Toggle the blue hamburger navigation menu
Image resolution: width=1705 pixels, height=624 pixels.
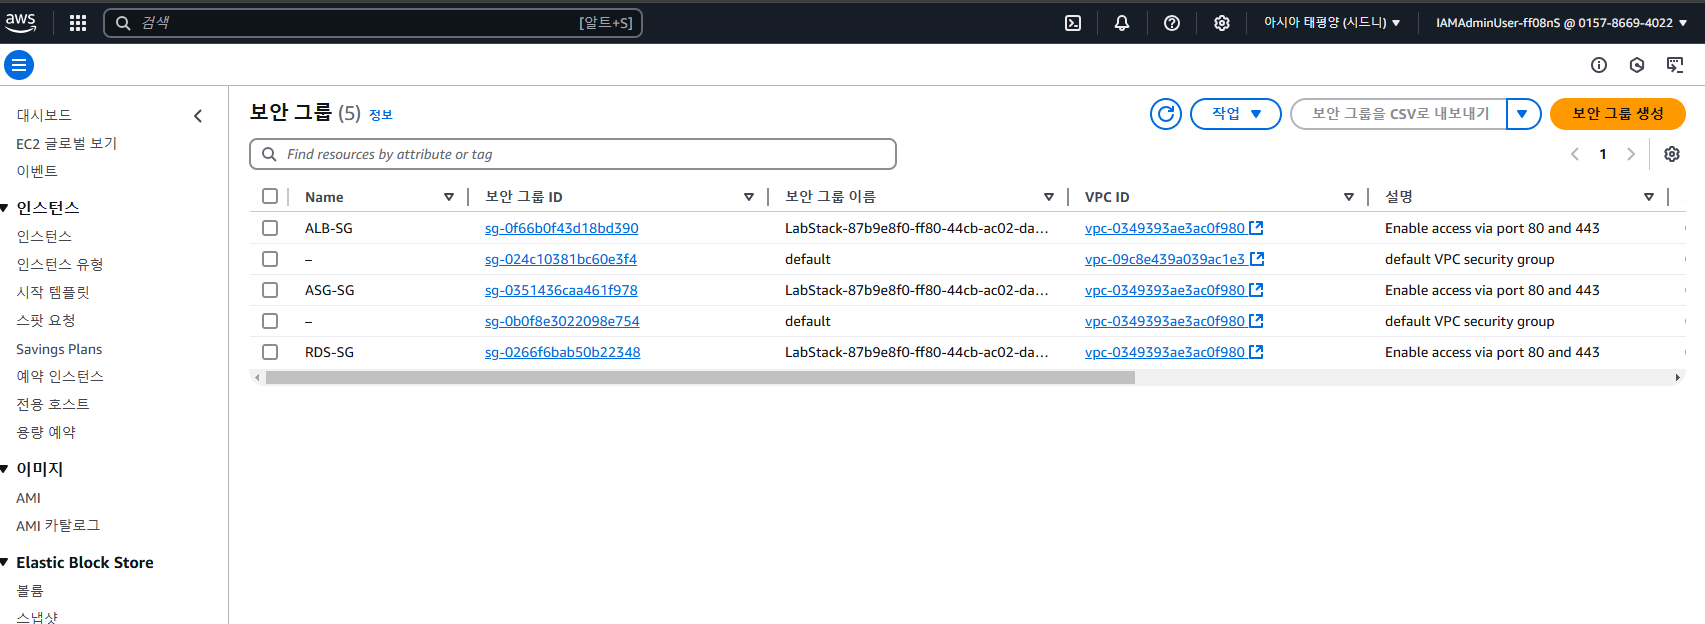pyautogui.click(x=19, y=65)
